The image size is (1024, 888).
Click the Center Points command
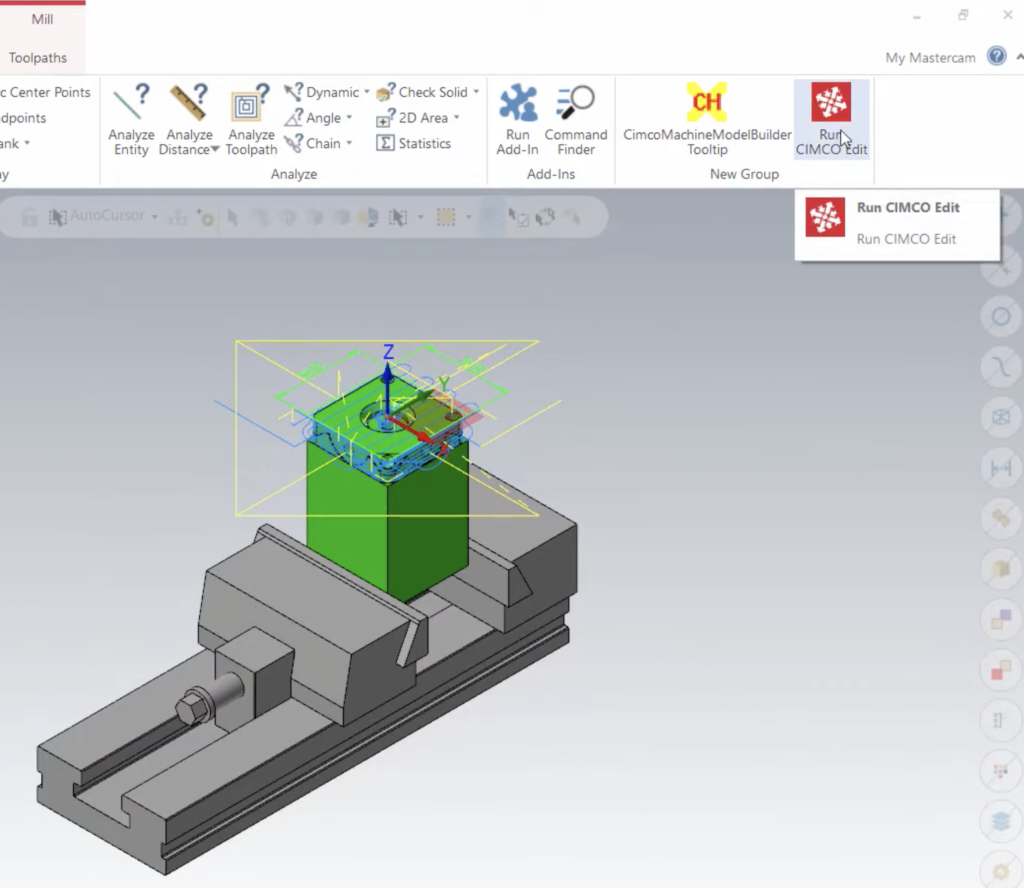coord(45,92)
